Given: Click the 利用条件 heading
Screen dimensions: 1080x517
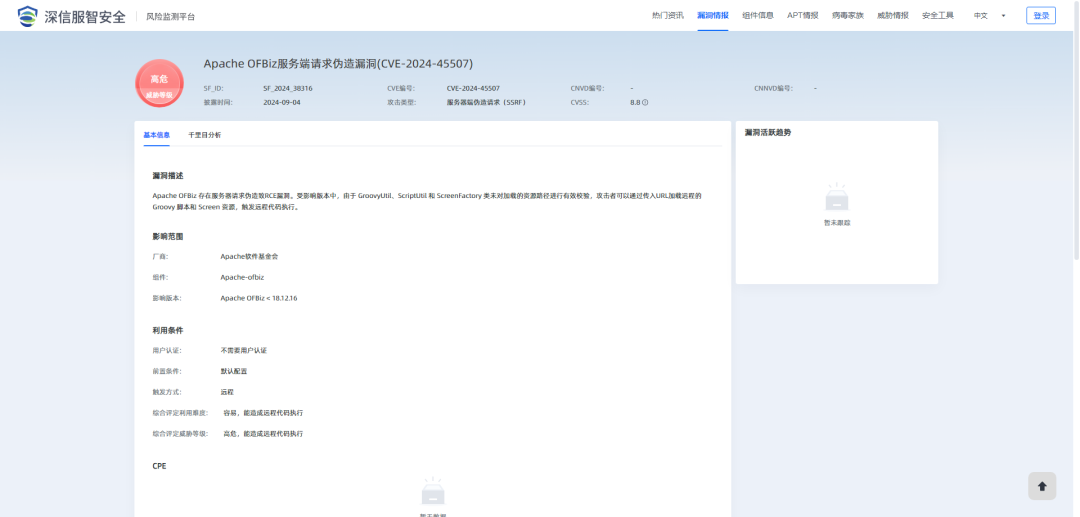Looking at the screenshot, I should 168,330.
